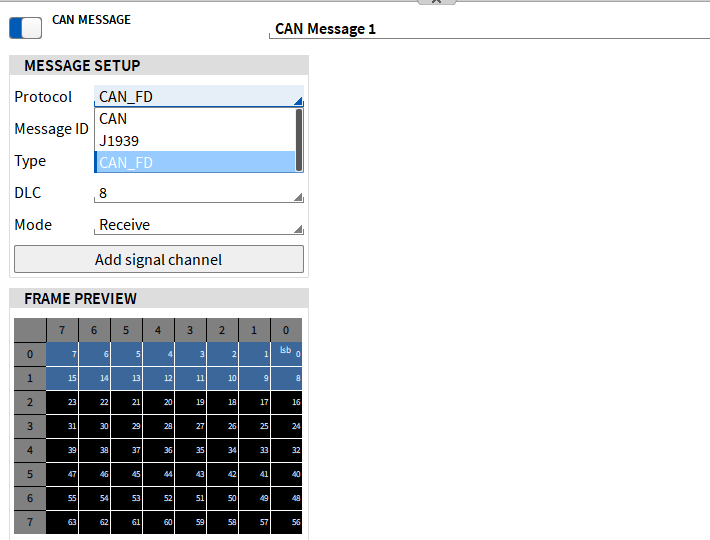Viewport: 710px width, 540px height.
Task: Click bit 63 cell in frame preview
Action: click(x=62, y=522)
